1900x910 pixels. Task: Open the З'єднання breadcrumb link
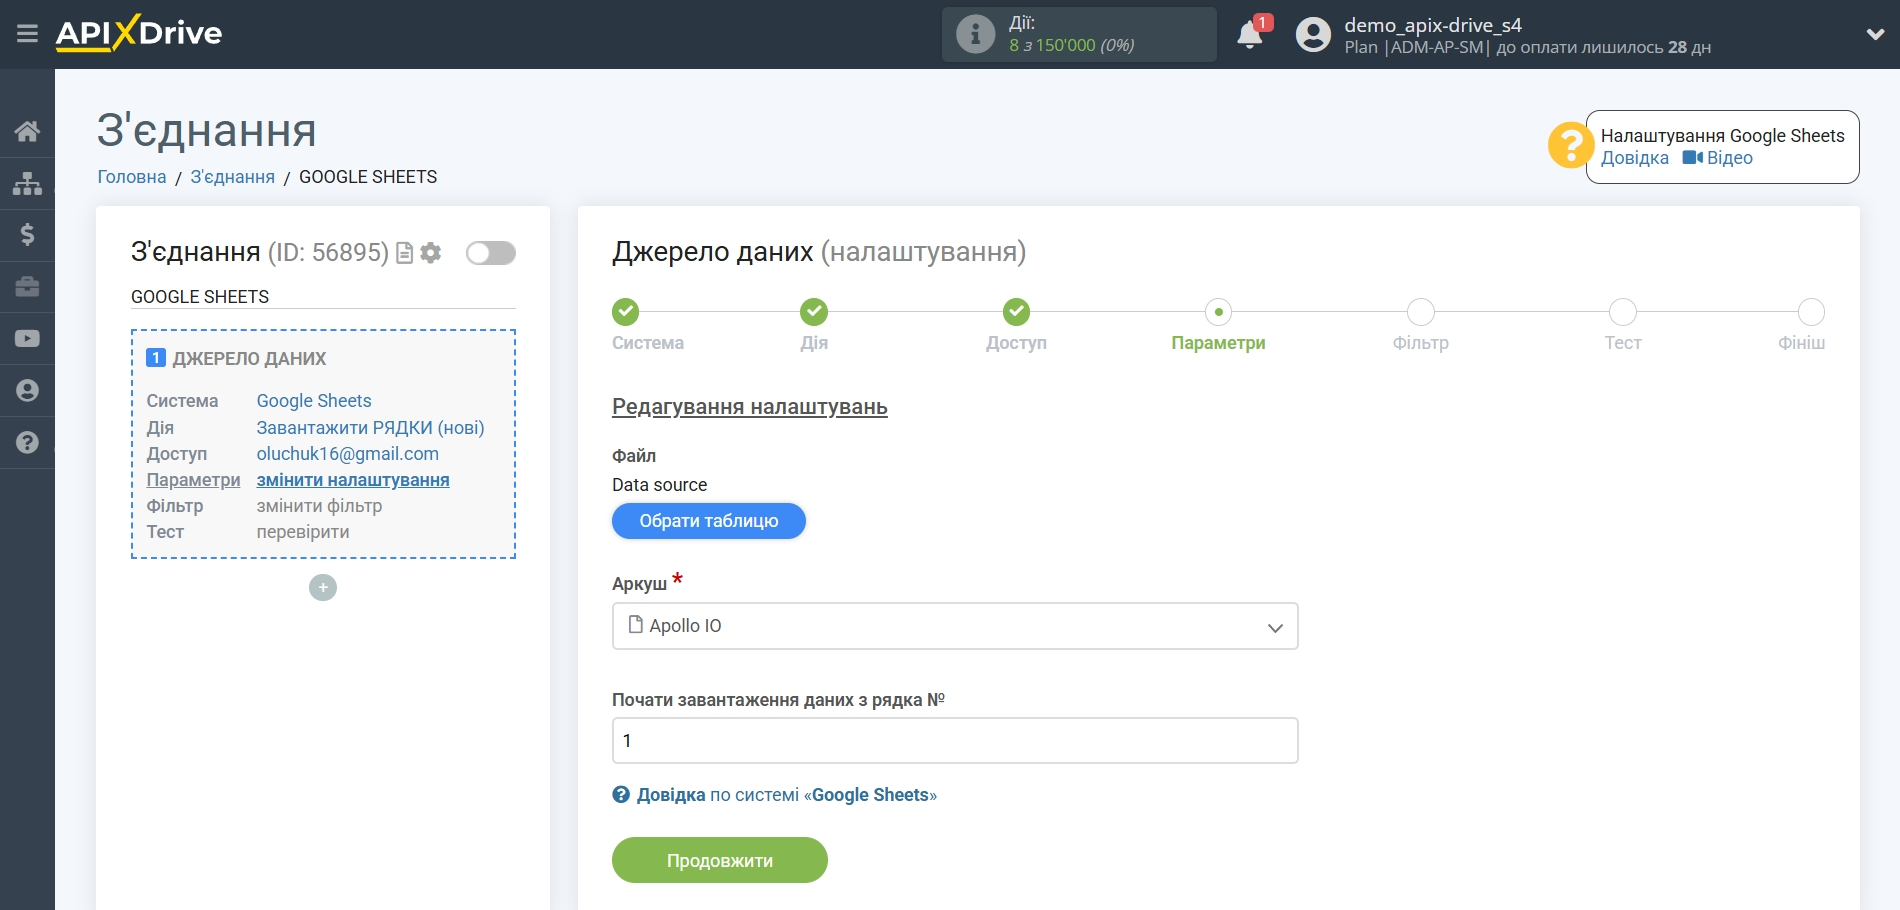coord(231,176)
